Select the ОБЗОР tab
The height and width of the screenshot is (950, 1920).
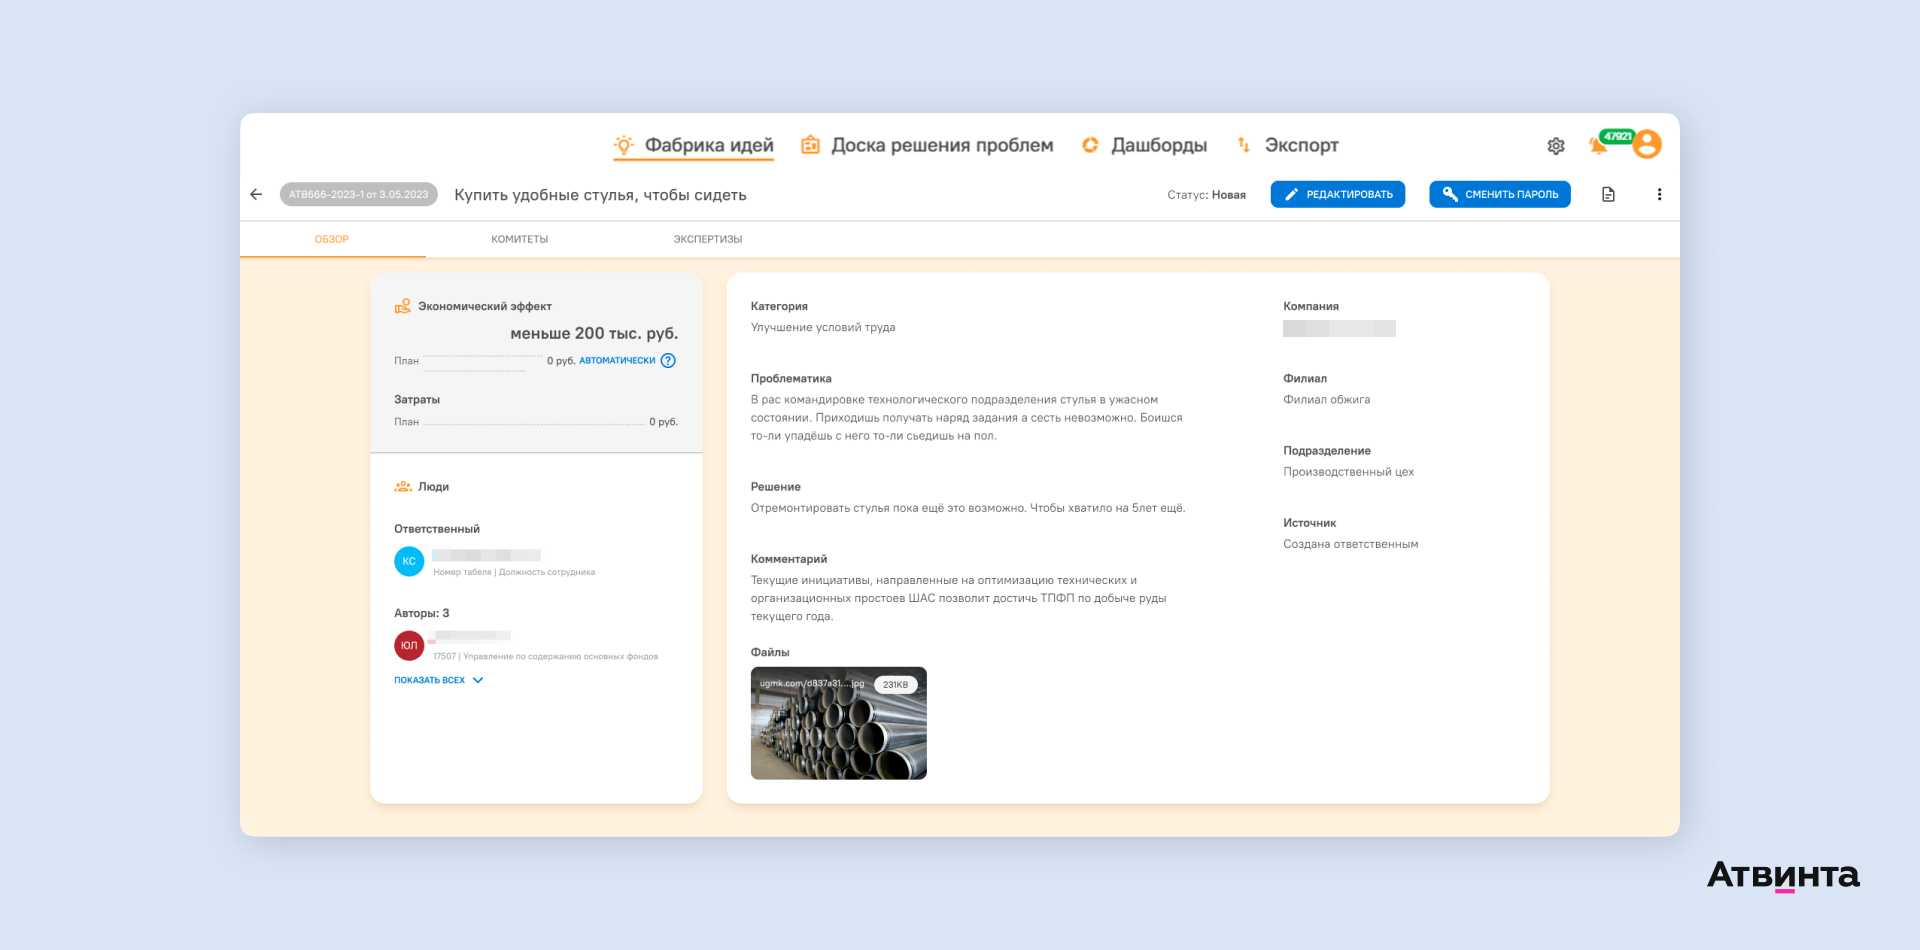coord(332,240)
